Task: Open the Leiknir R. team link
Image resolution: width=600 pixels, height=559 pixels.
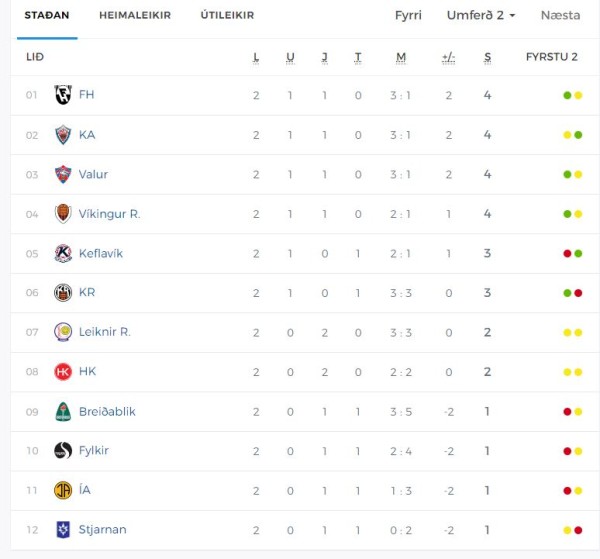Action: pyautogui.click(x=105, y=332)
